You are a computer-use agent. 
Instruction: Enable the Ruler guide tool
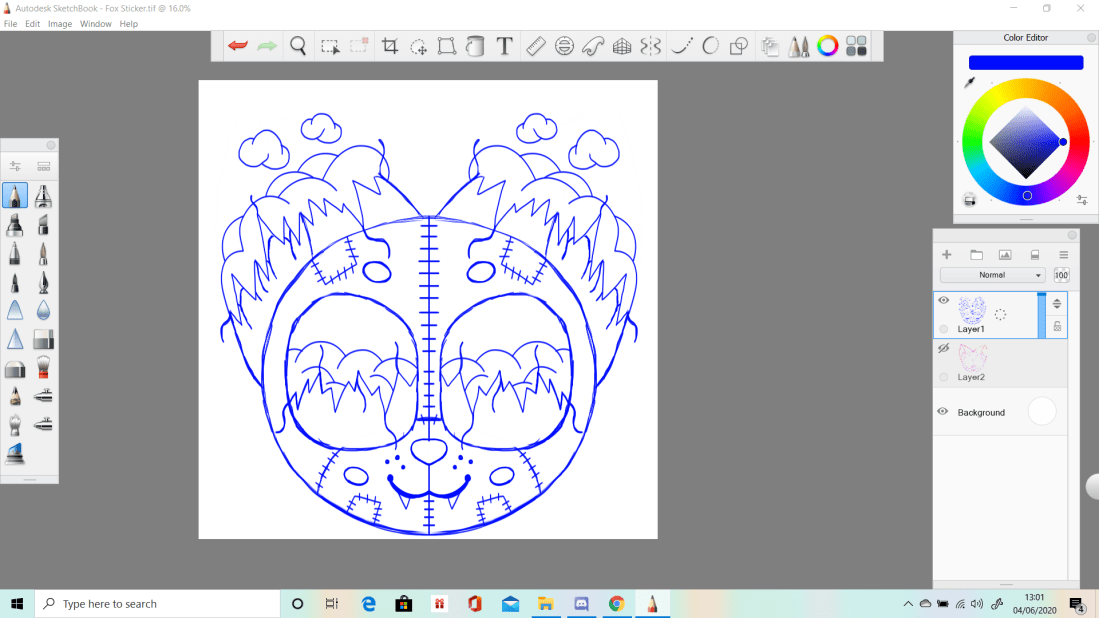click(535, 46)
